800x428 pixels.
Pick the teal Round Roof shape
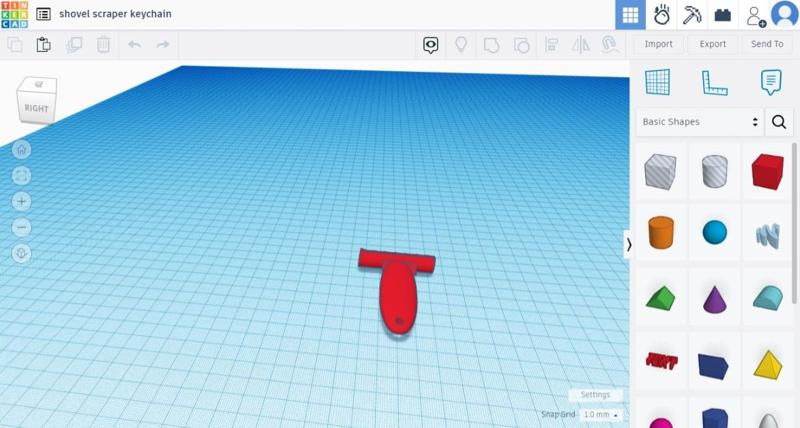[x=767, y=298]
